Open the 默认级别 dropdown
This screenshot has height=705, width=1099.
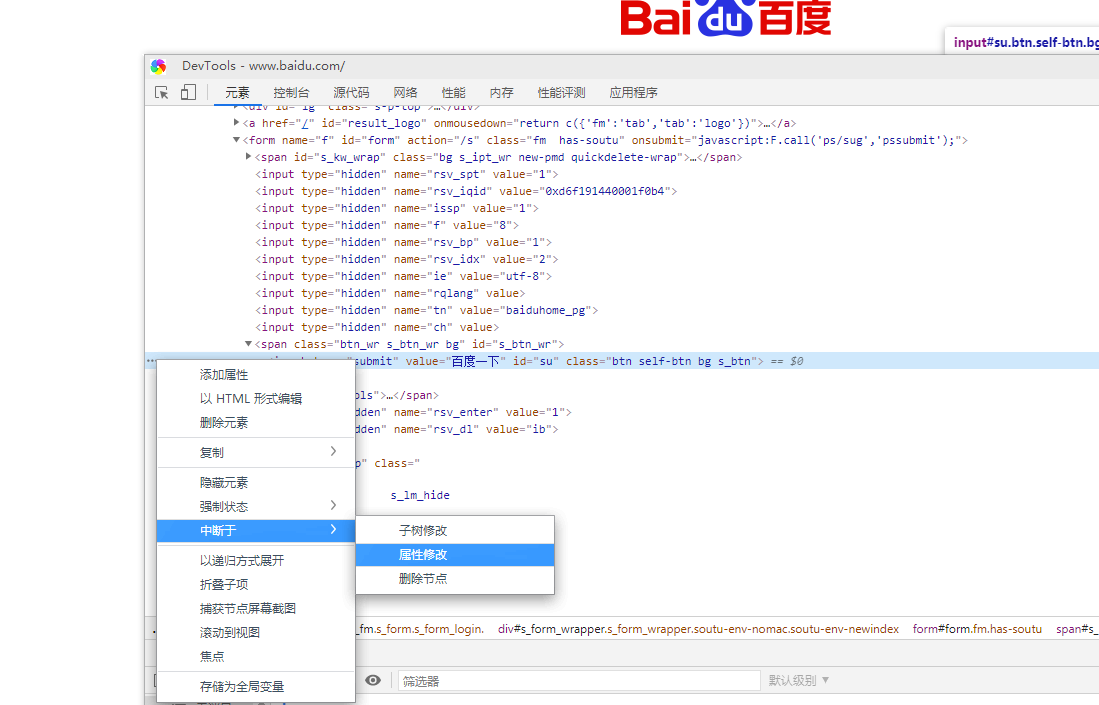click(x=798, y=680)
